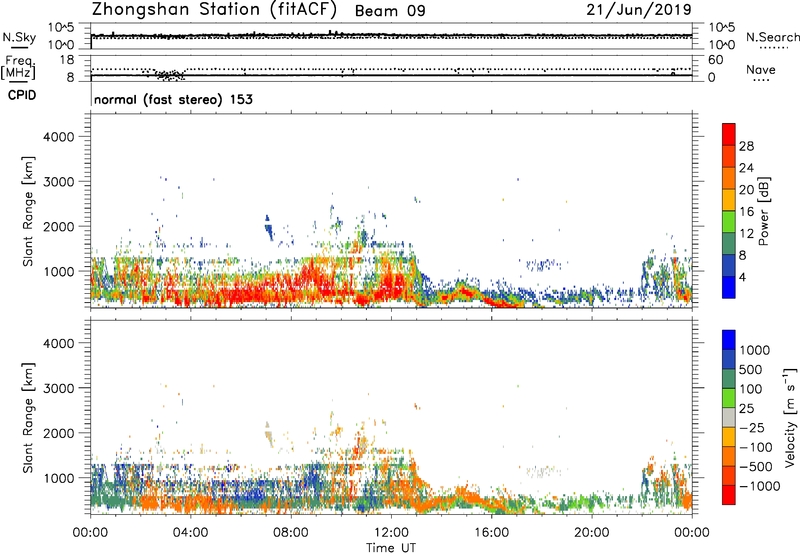This screenshot has width=800, height=554.
Task: Click power panel 'Slant Range [km]' label
Action: coord(28,211)
